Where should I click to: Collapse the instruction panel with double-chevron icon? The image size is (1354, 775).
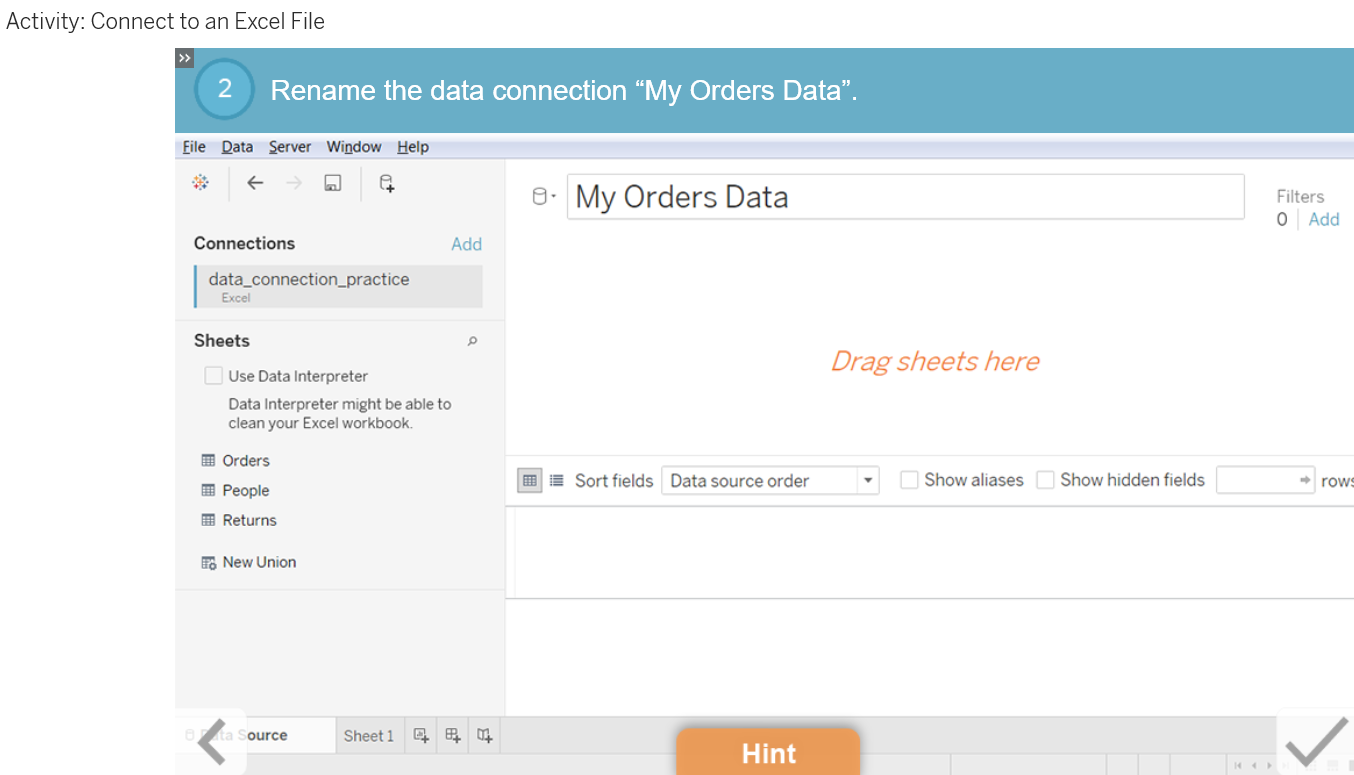(184, 58)
